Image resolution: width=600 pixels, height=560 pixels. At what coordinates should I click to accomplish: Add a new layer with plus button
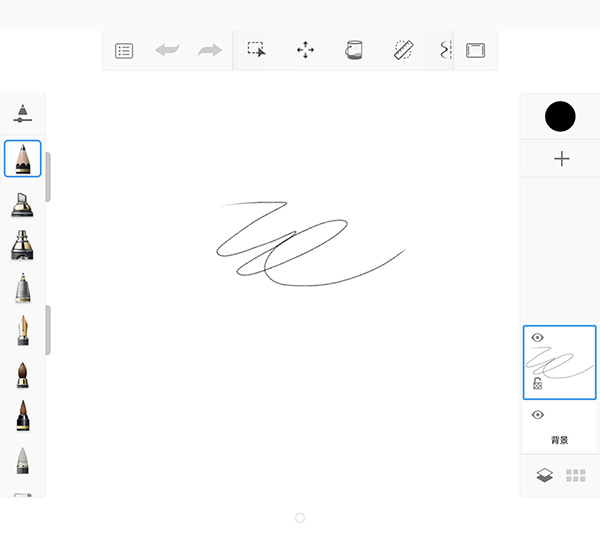pos(561,159)
